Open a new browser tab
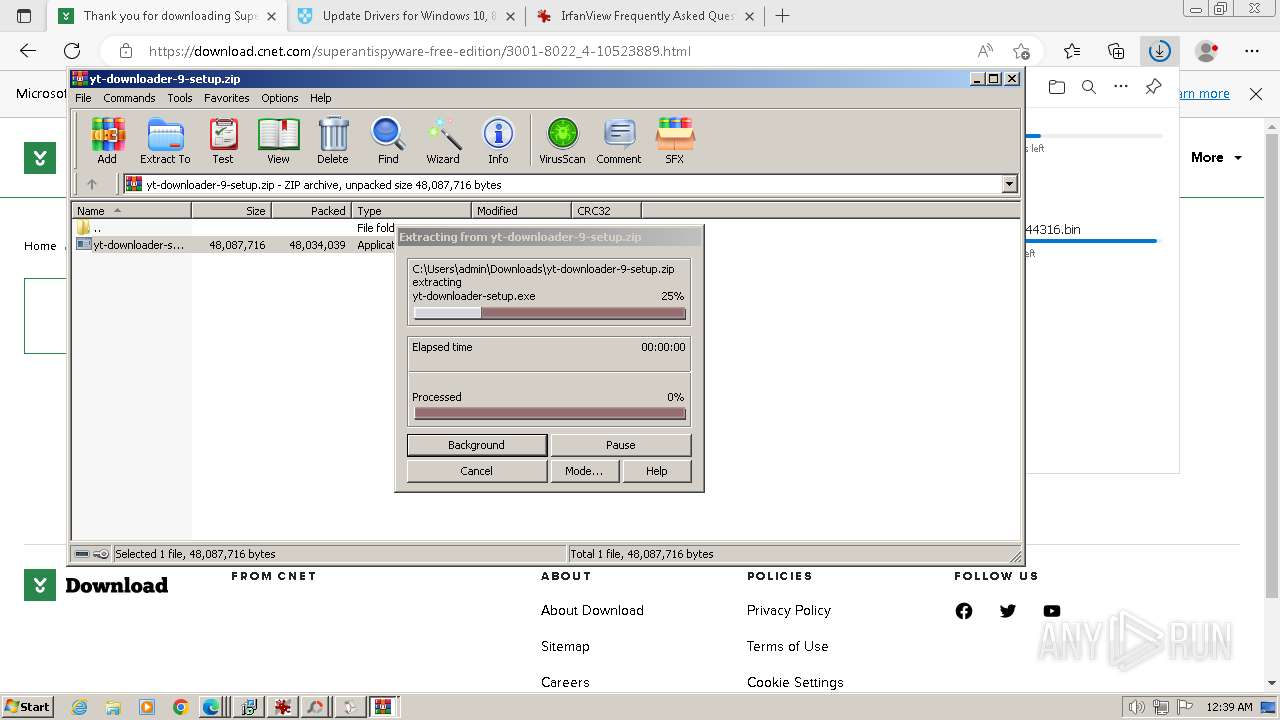 [x=782, y=16]
